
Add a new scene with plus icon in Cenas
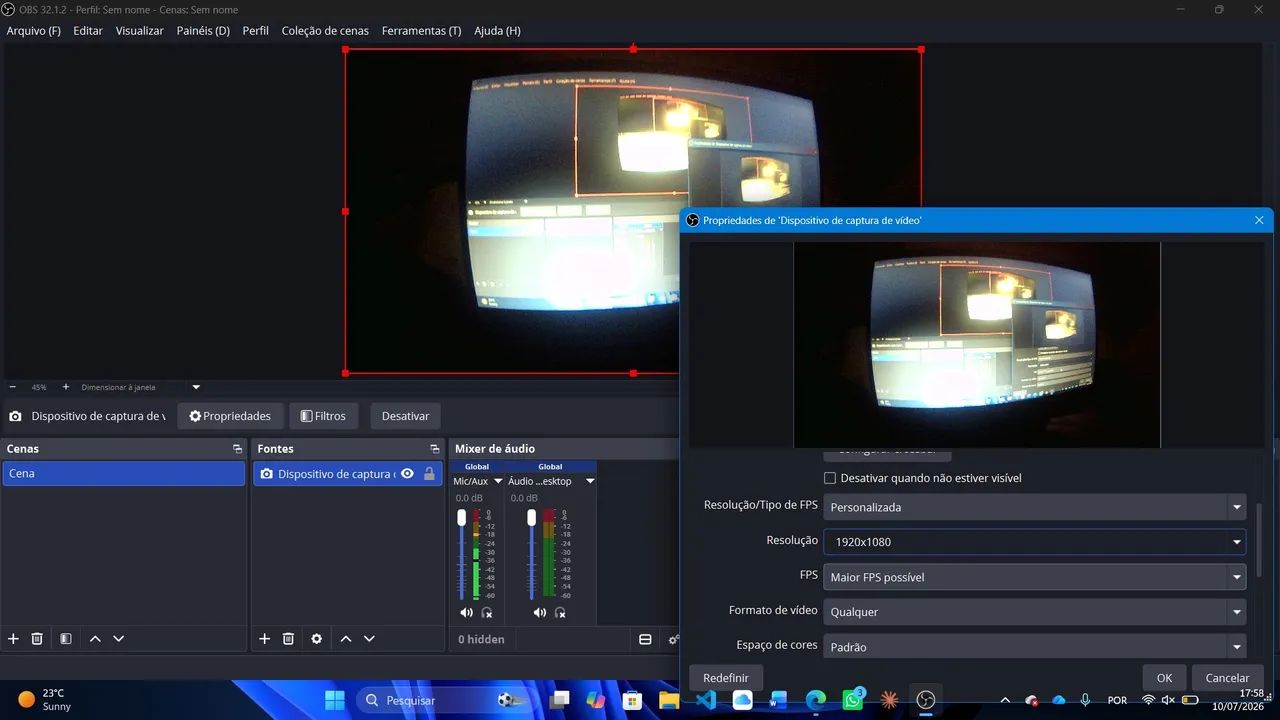pos(13,638)
